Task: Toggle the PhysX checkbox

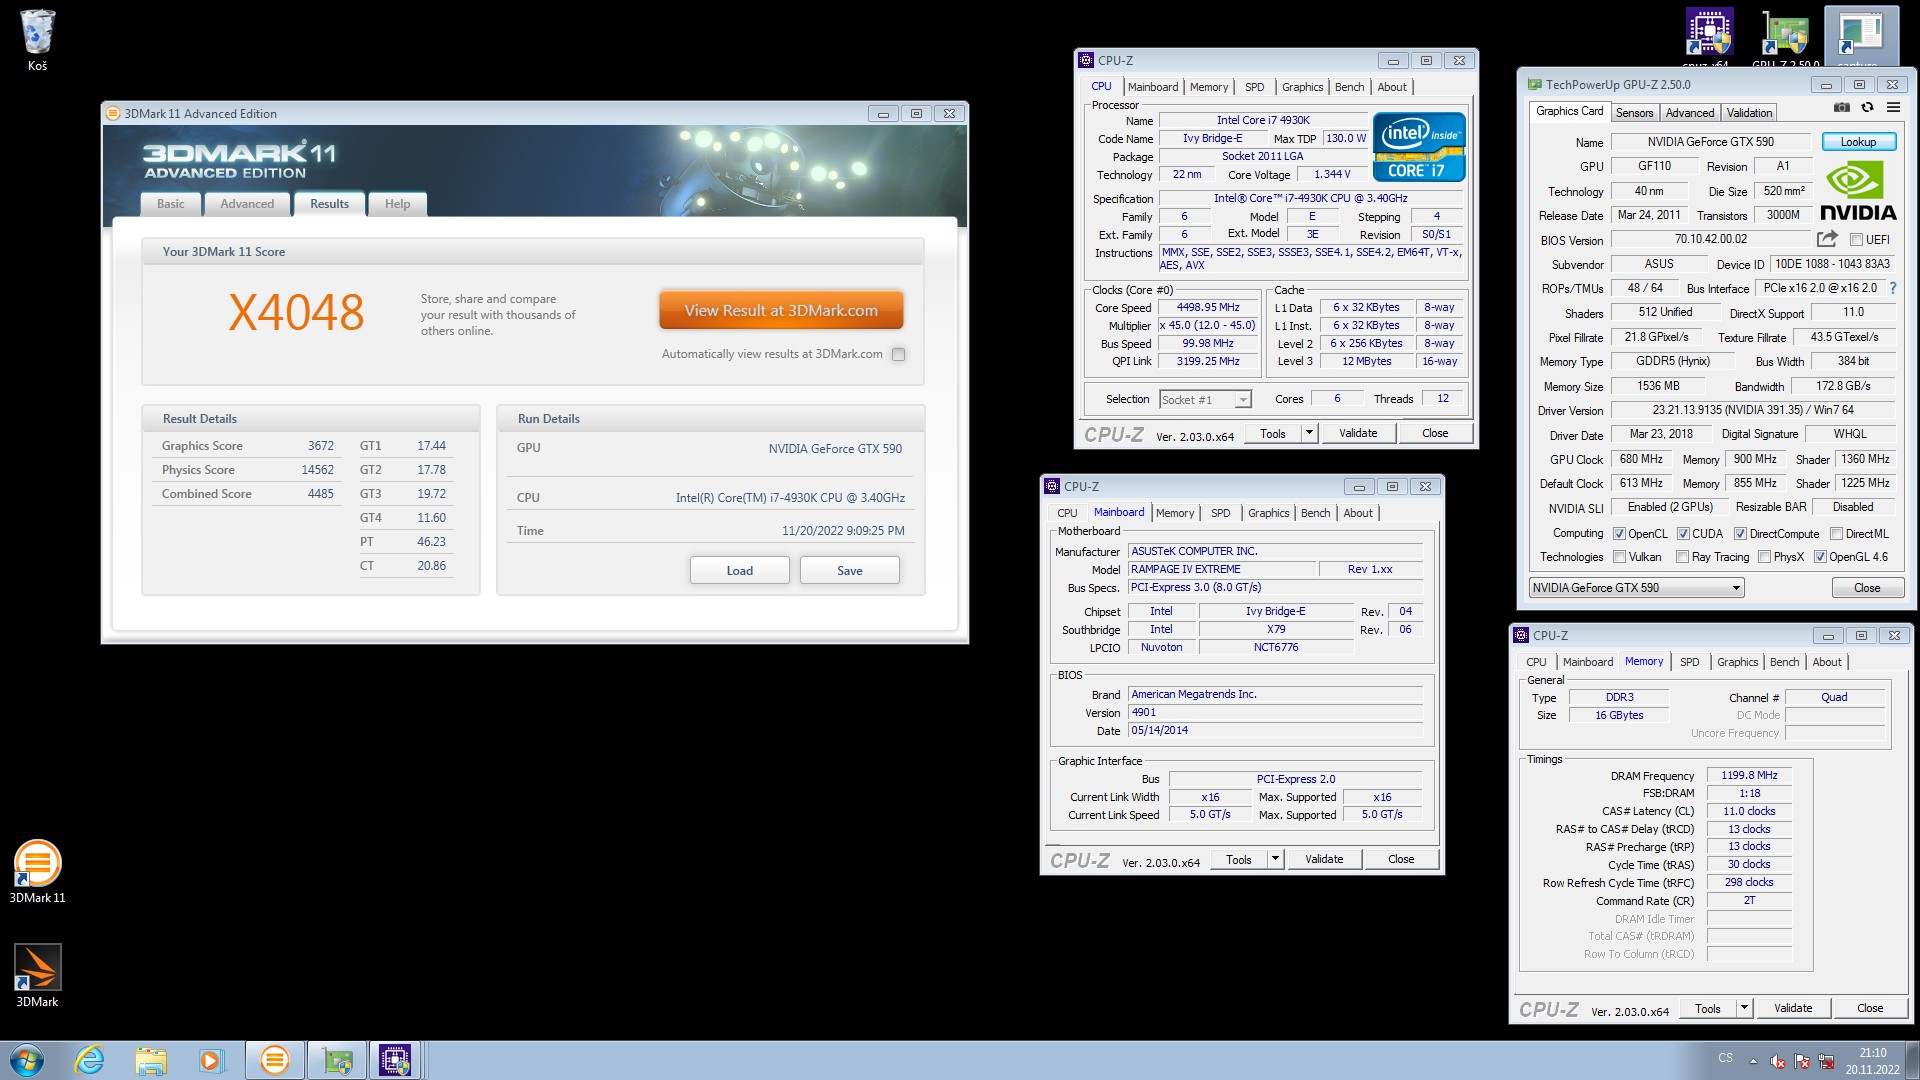Action: click(1765, 557)
